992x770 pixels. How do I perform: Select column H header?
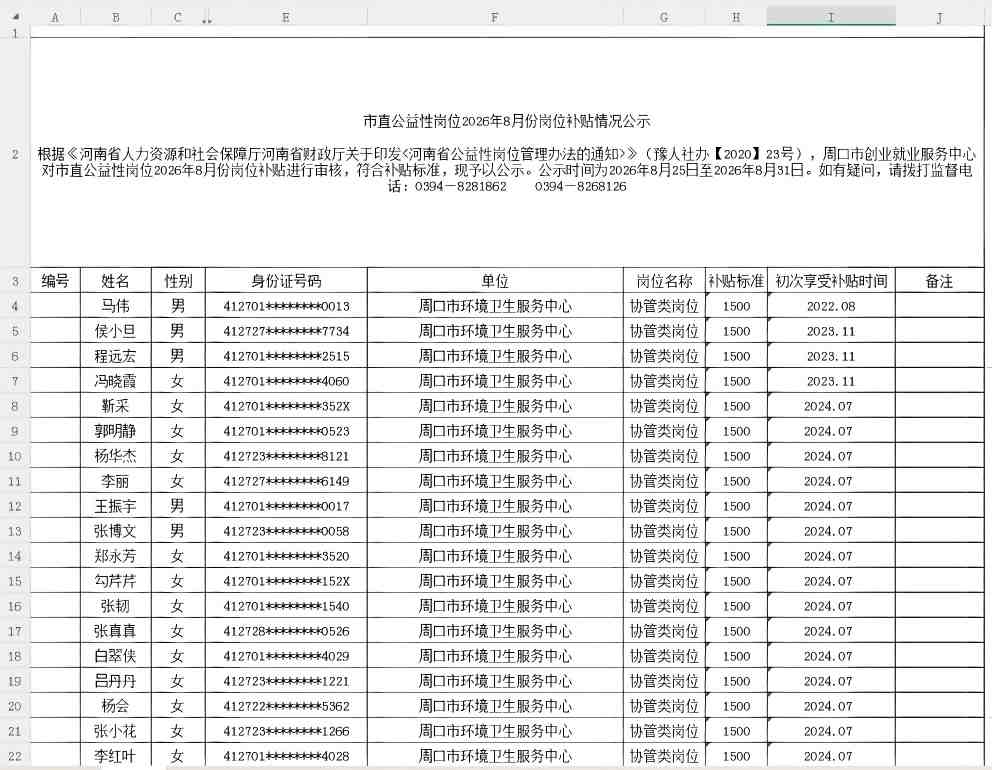click(x=736, y=17)
